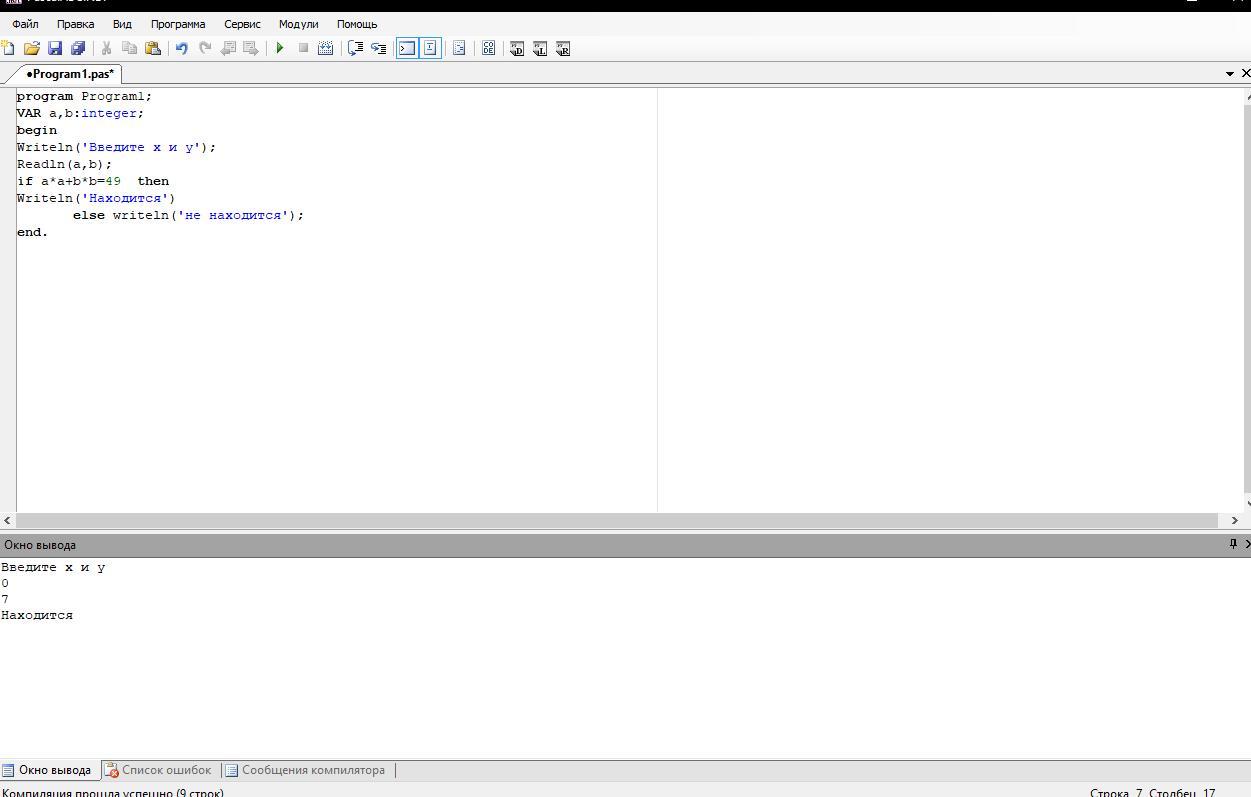Click the editor horizontal scrollbar track
The width and height of the screenshot is (1251, 797).
617,520
